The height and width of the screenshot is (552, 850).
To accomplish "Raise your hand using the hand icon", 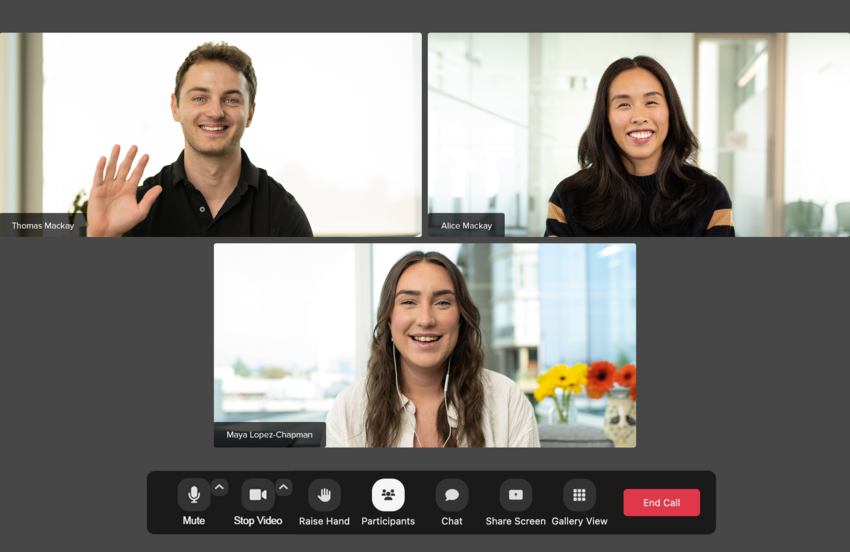I will pos(324,495).
